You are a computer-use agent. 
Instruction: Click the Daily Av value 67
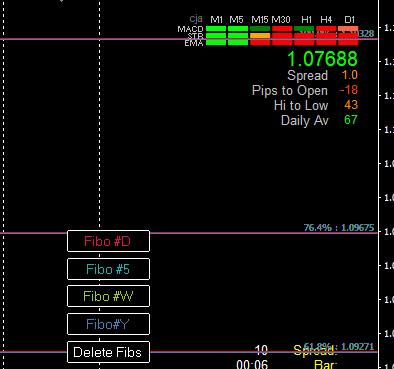pos(351,120)
